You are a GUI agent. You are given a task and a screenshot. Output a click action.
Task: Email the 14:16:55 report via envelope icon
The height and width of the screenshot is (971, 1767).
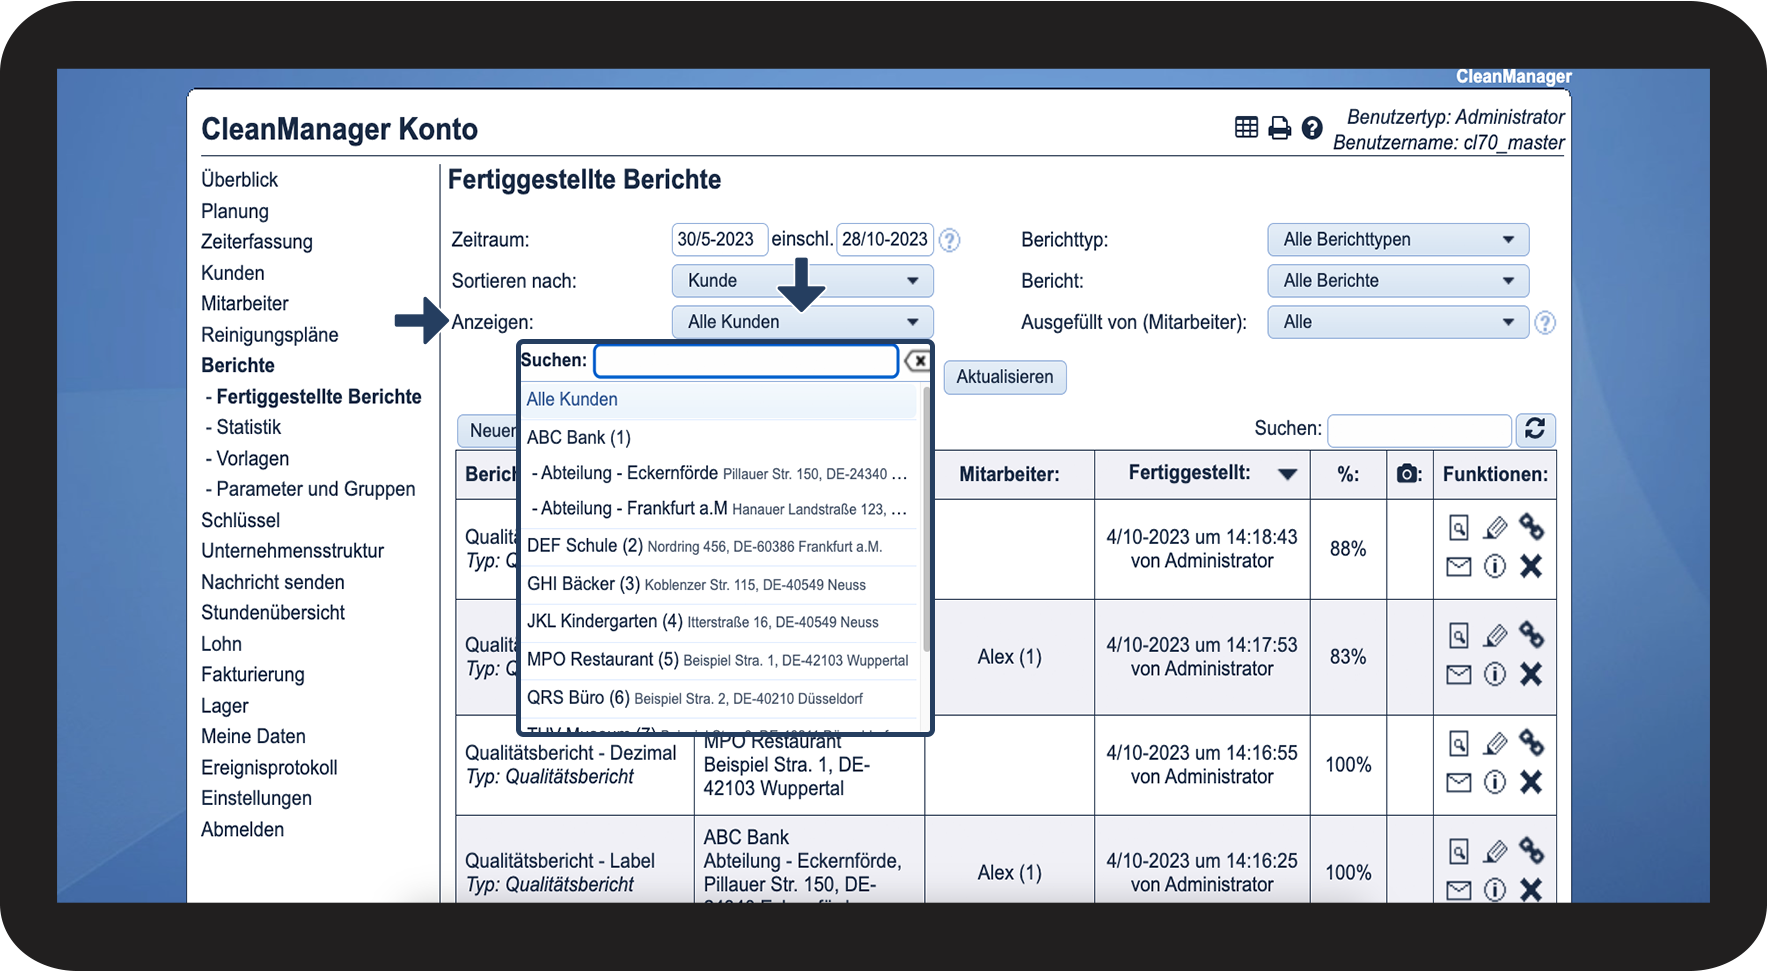click(x=1459, y=783)
